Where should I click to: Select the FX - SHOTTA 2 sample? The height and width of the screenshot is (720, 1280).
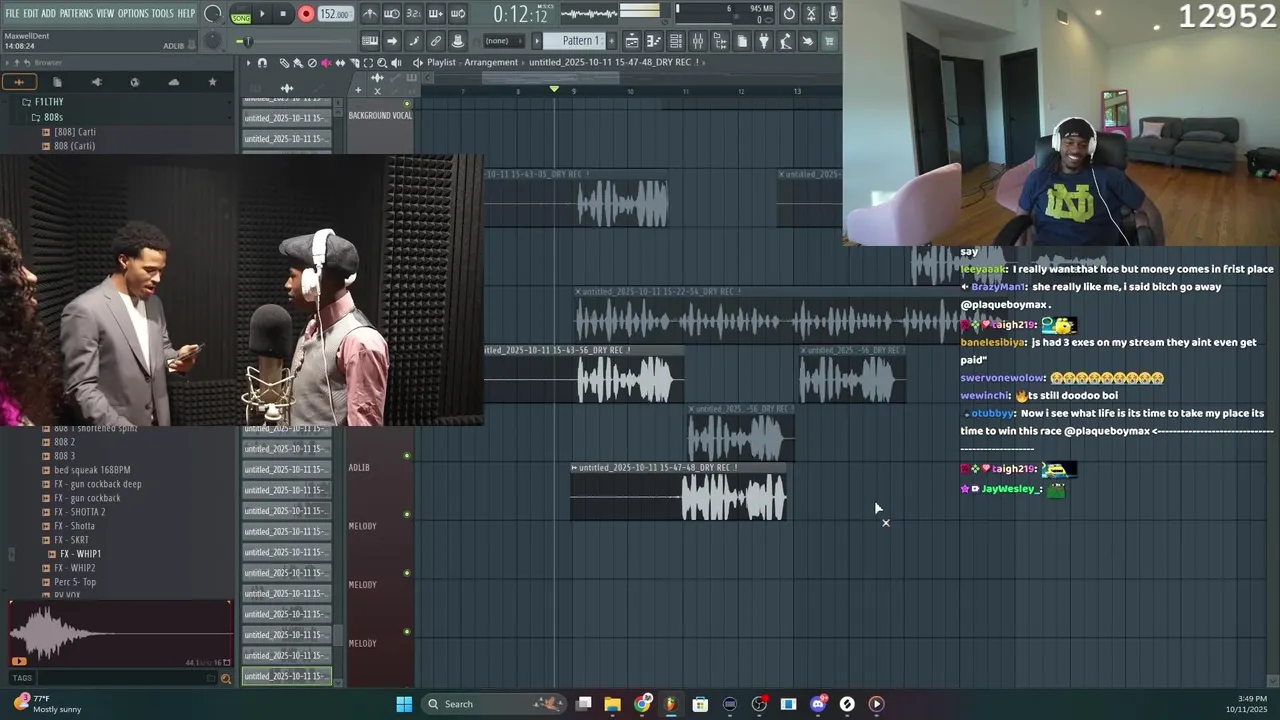[80, 512]
